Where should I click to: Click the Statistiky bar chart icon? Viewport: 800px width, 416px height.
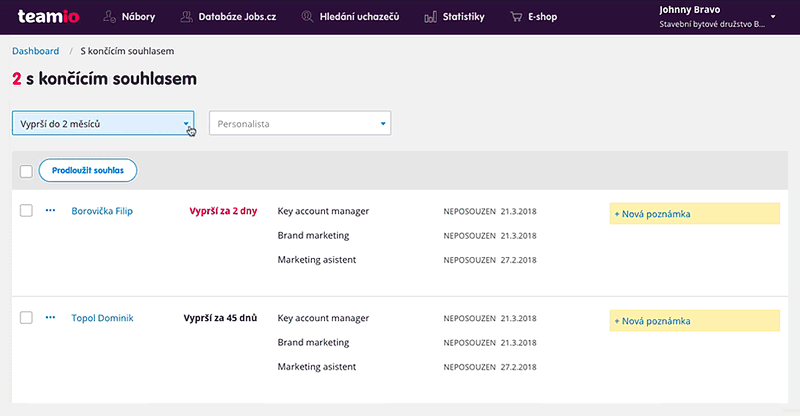[x=430, y=17]
